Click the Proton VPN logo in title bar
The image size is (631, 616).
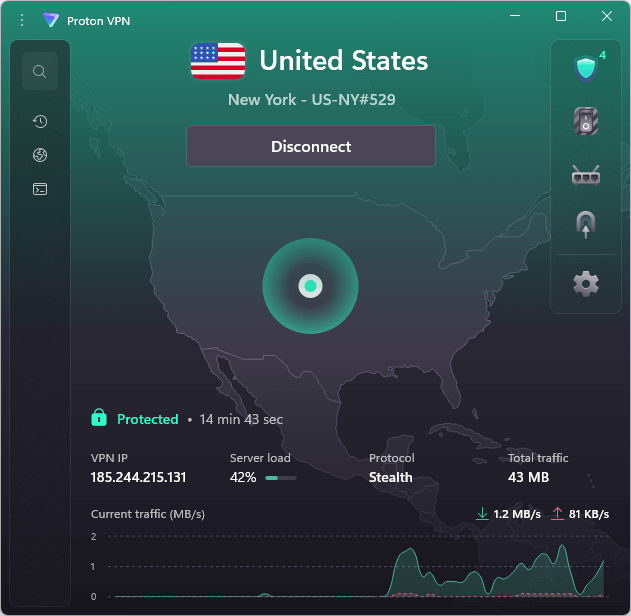tap(51, 19)
